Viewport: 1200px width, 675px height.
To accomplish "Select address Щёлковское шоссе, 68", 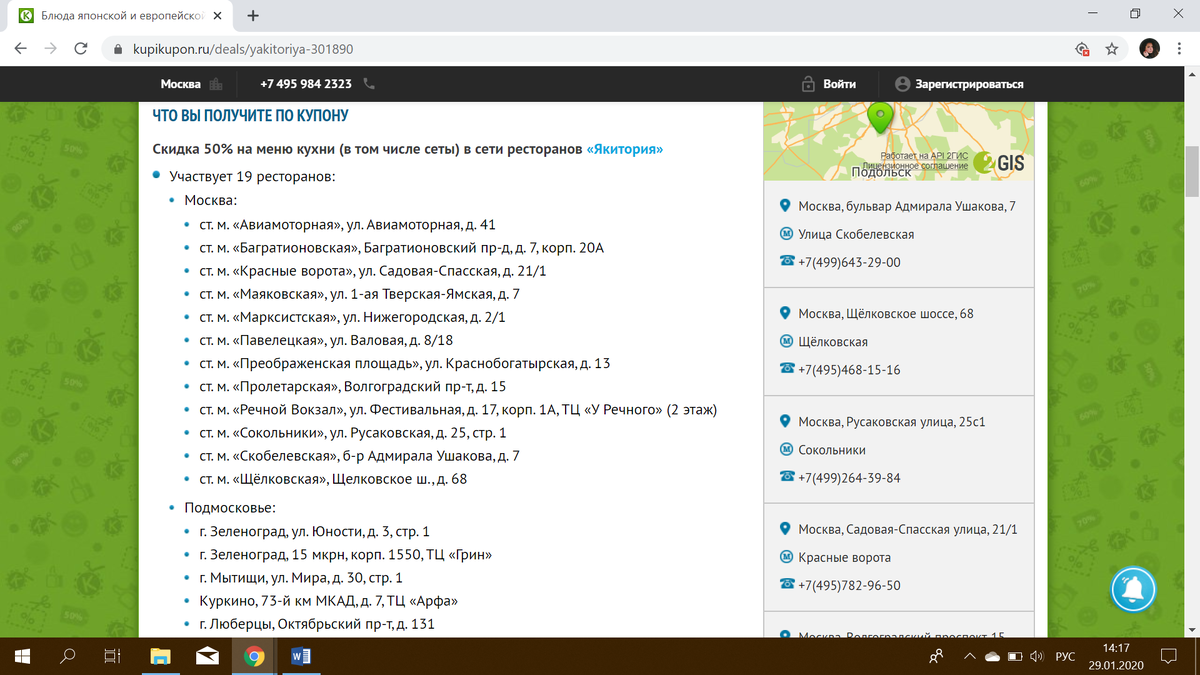I will (x=886, y=314).
